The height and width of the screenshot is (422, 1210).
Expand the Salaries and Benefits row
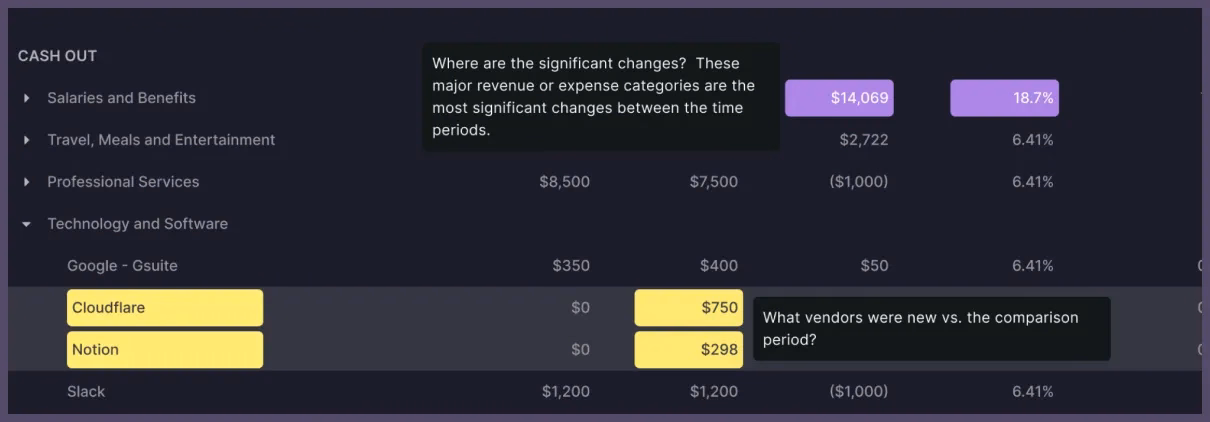tap(27, 98)
